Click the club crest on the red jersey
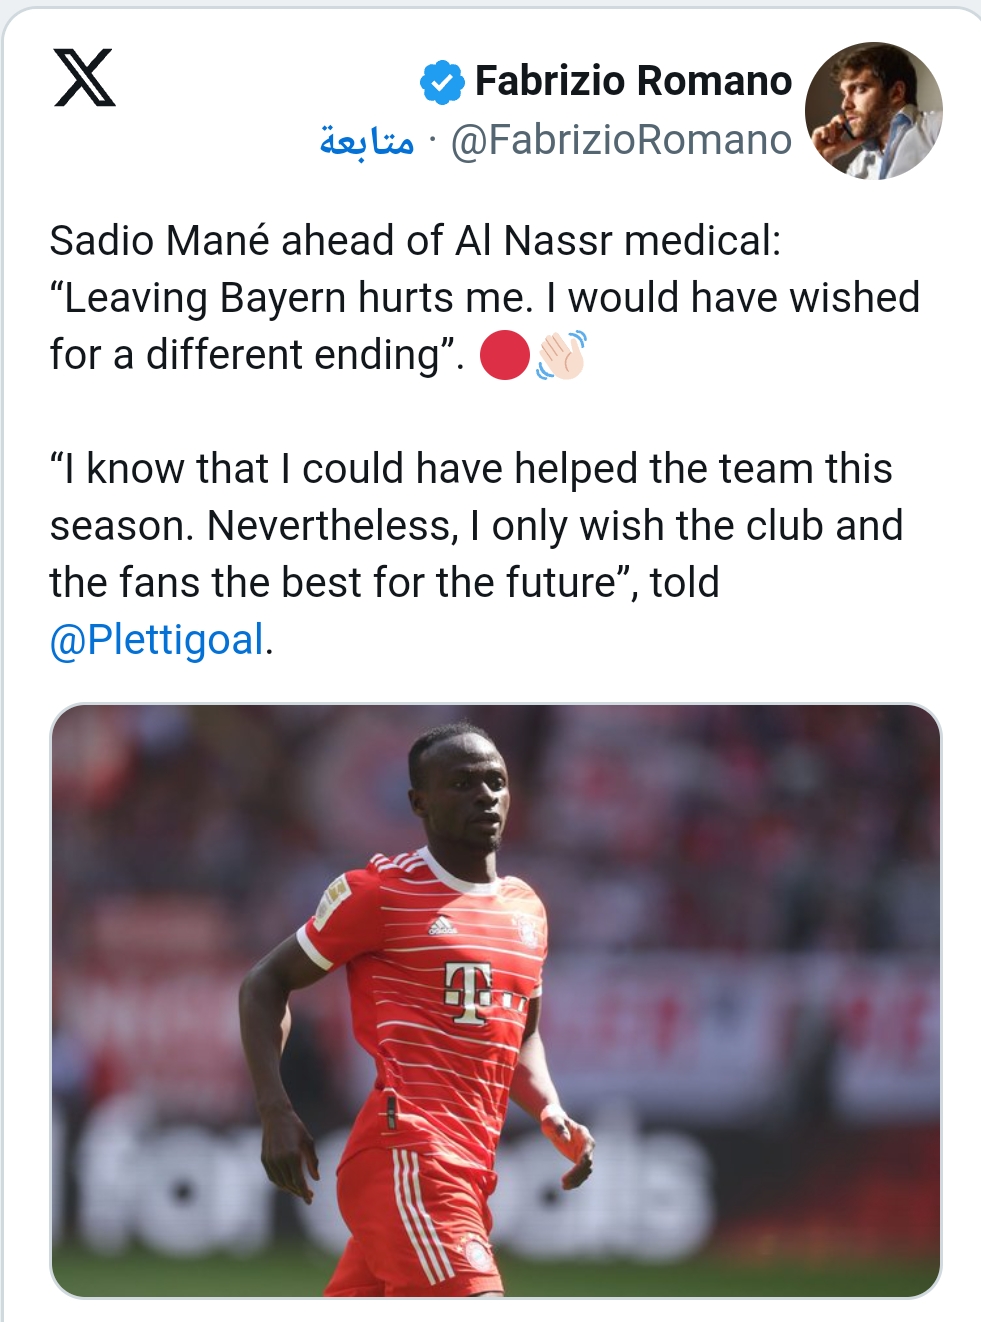 525,931
